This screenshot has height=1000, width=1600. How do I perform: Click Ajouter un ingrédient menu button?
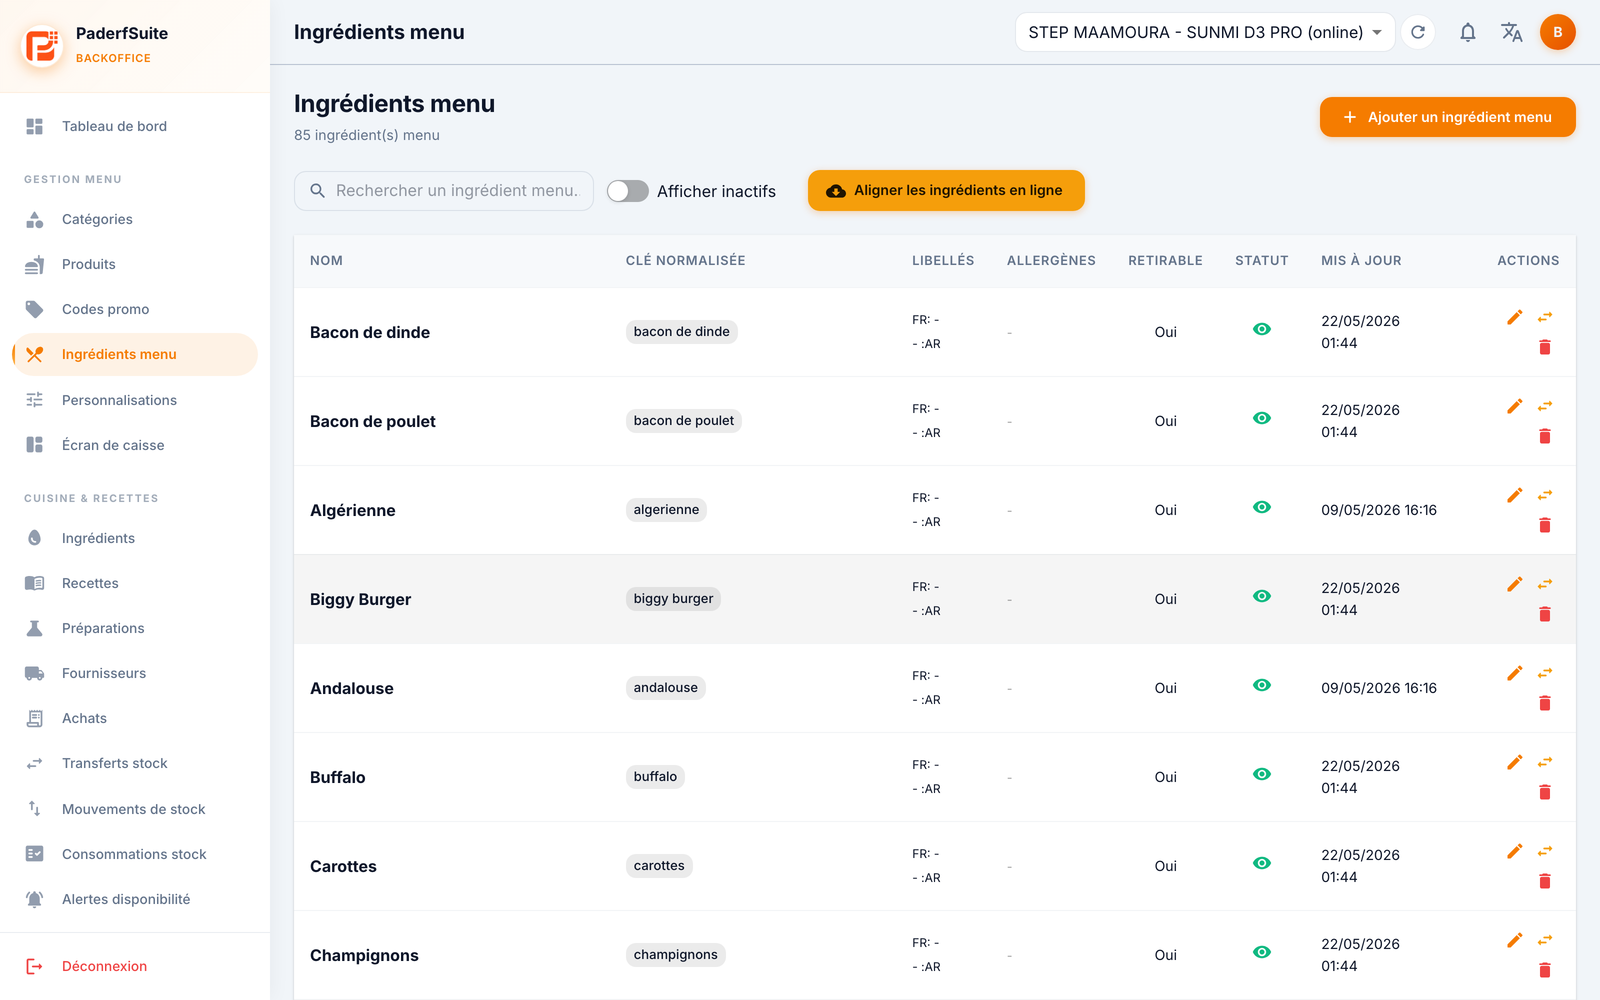click(x=1447, y=117)
